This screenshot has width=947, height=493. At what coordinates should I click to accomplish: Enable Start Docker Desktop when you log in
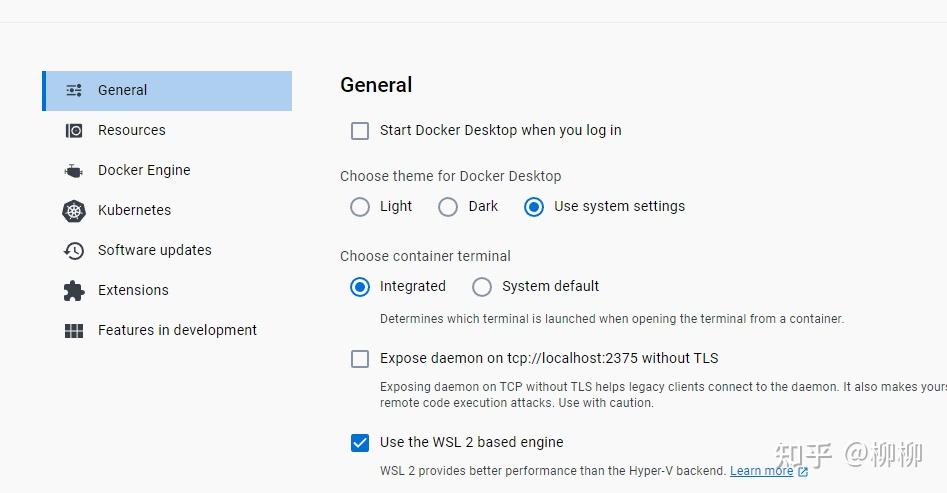360,130
